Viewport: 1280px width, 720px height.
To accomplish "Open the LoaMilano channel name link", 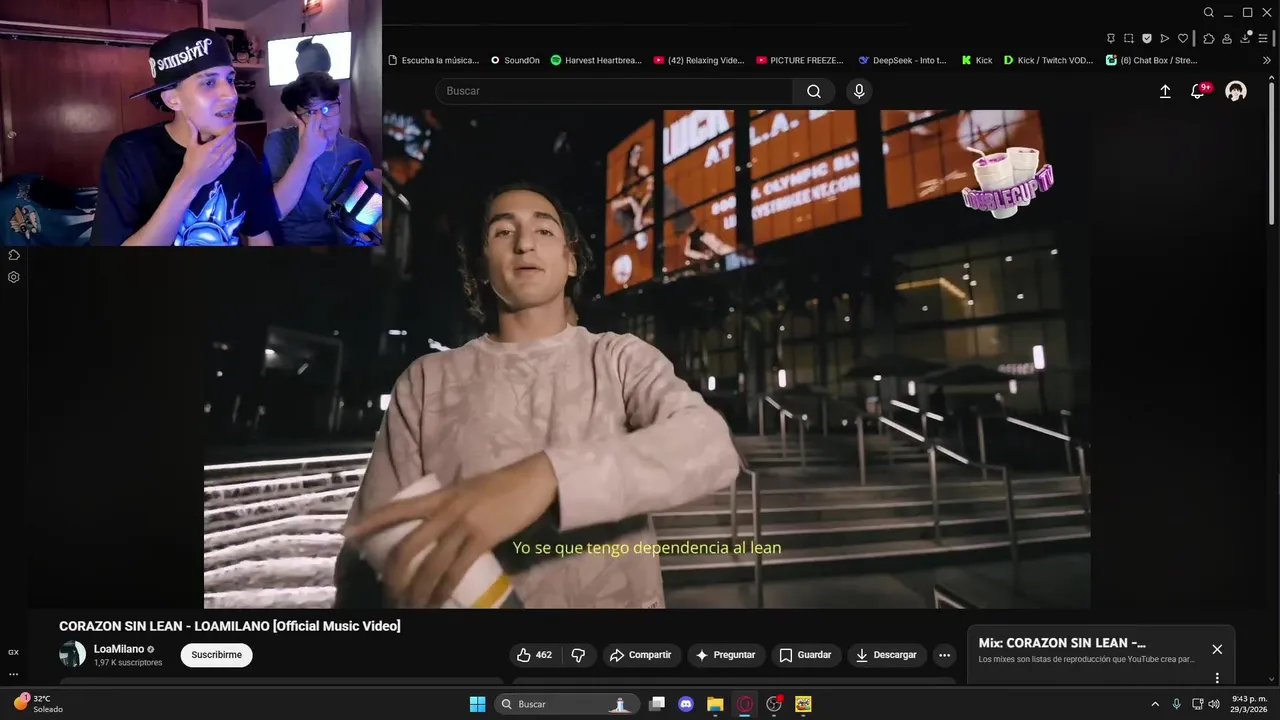I will [x=119, y=649].
